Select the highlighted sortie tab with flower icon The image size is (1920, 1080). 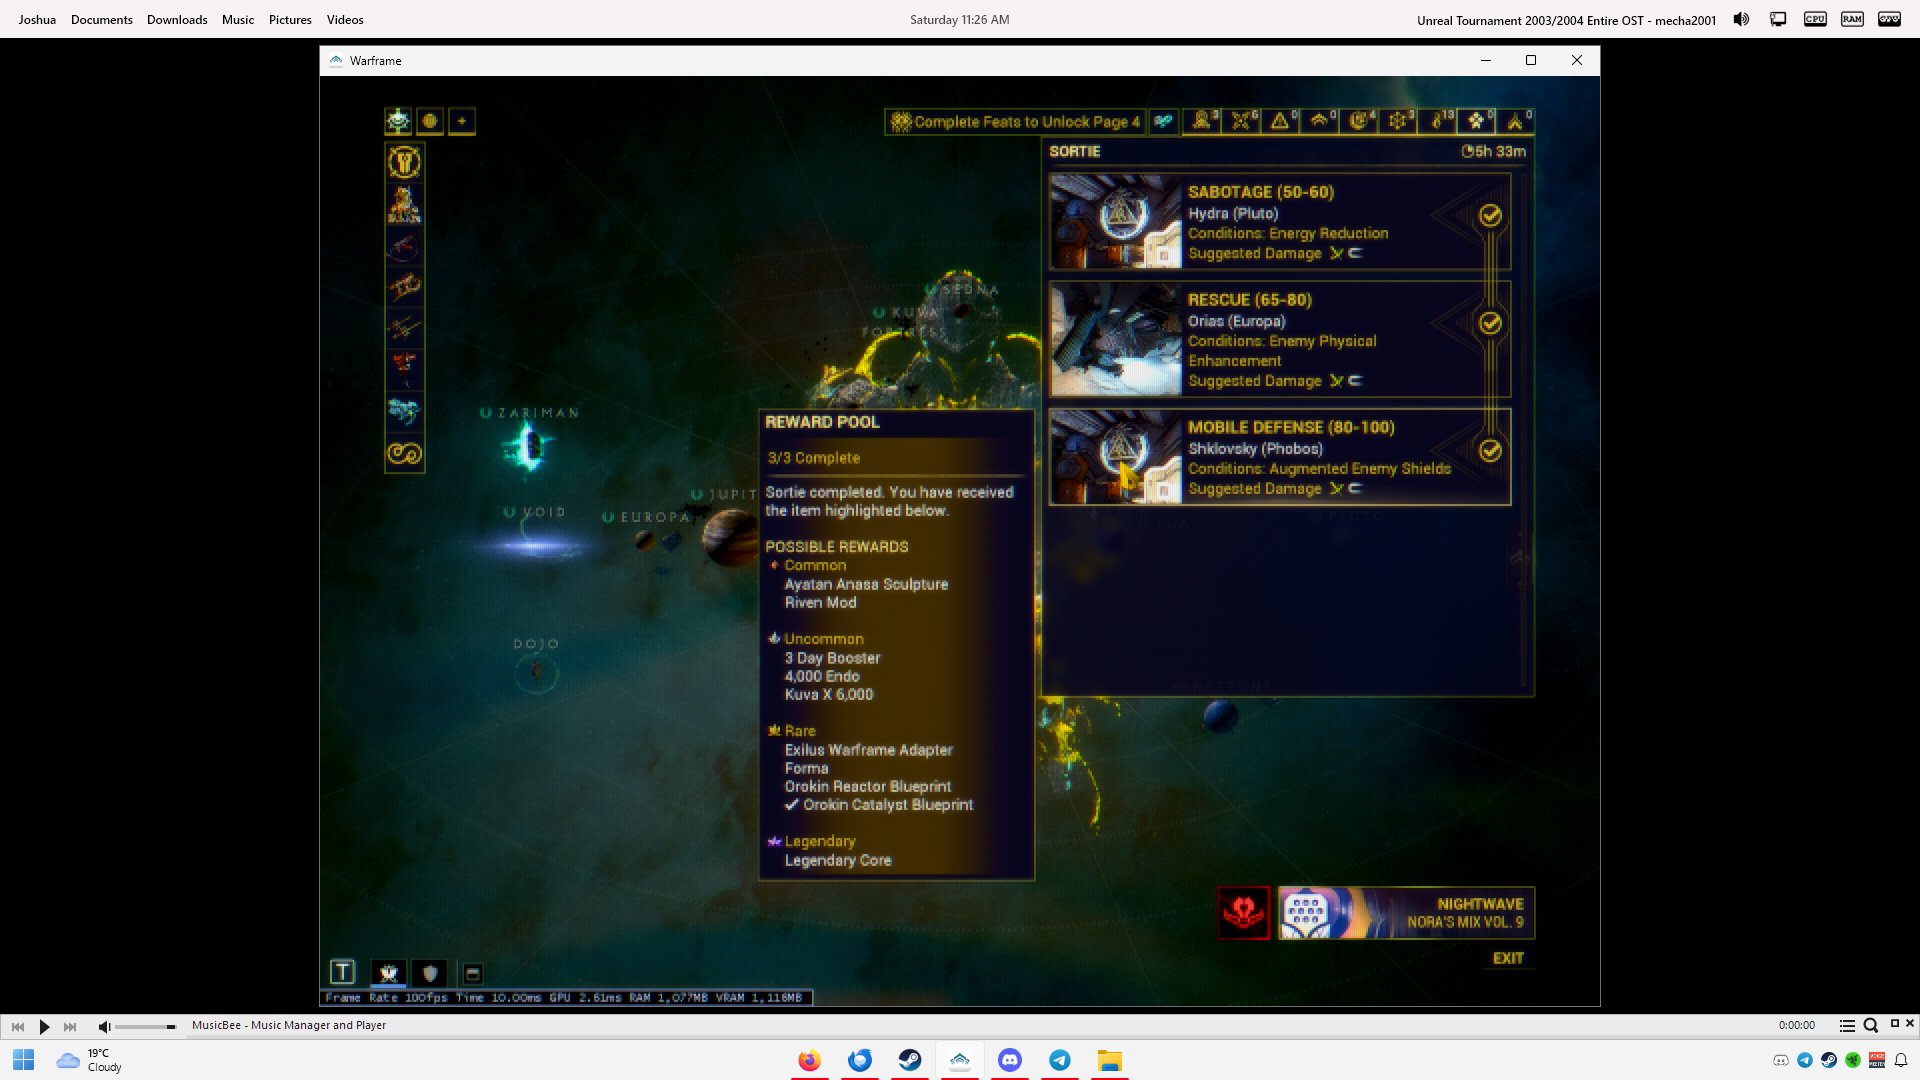pyautogui.click(x=1477, y=121)
